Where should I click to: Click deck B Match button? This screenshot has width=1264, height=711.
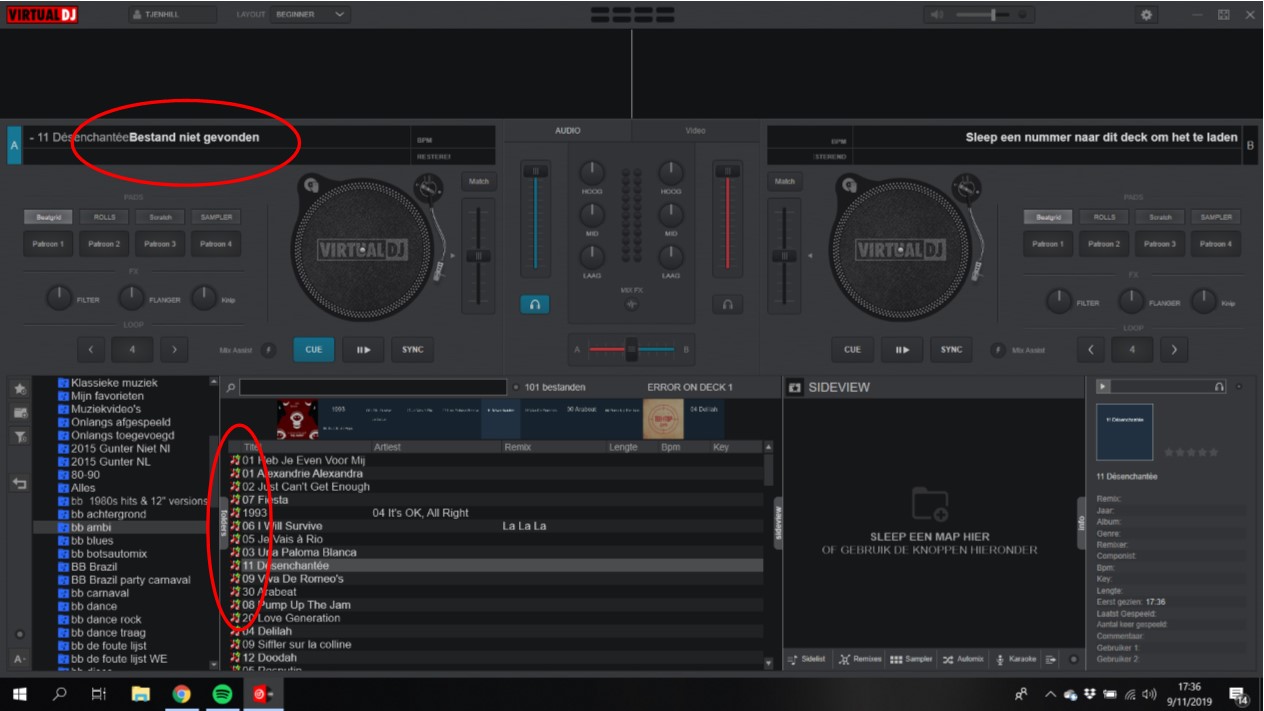coord(785,181)
